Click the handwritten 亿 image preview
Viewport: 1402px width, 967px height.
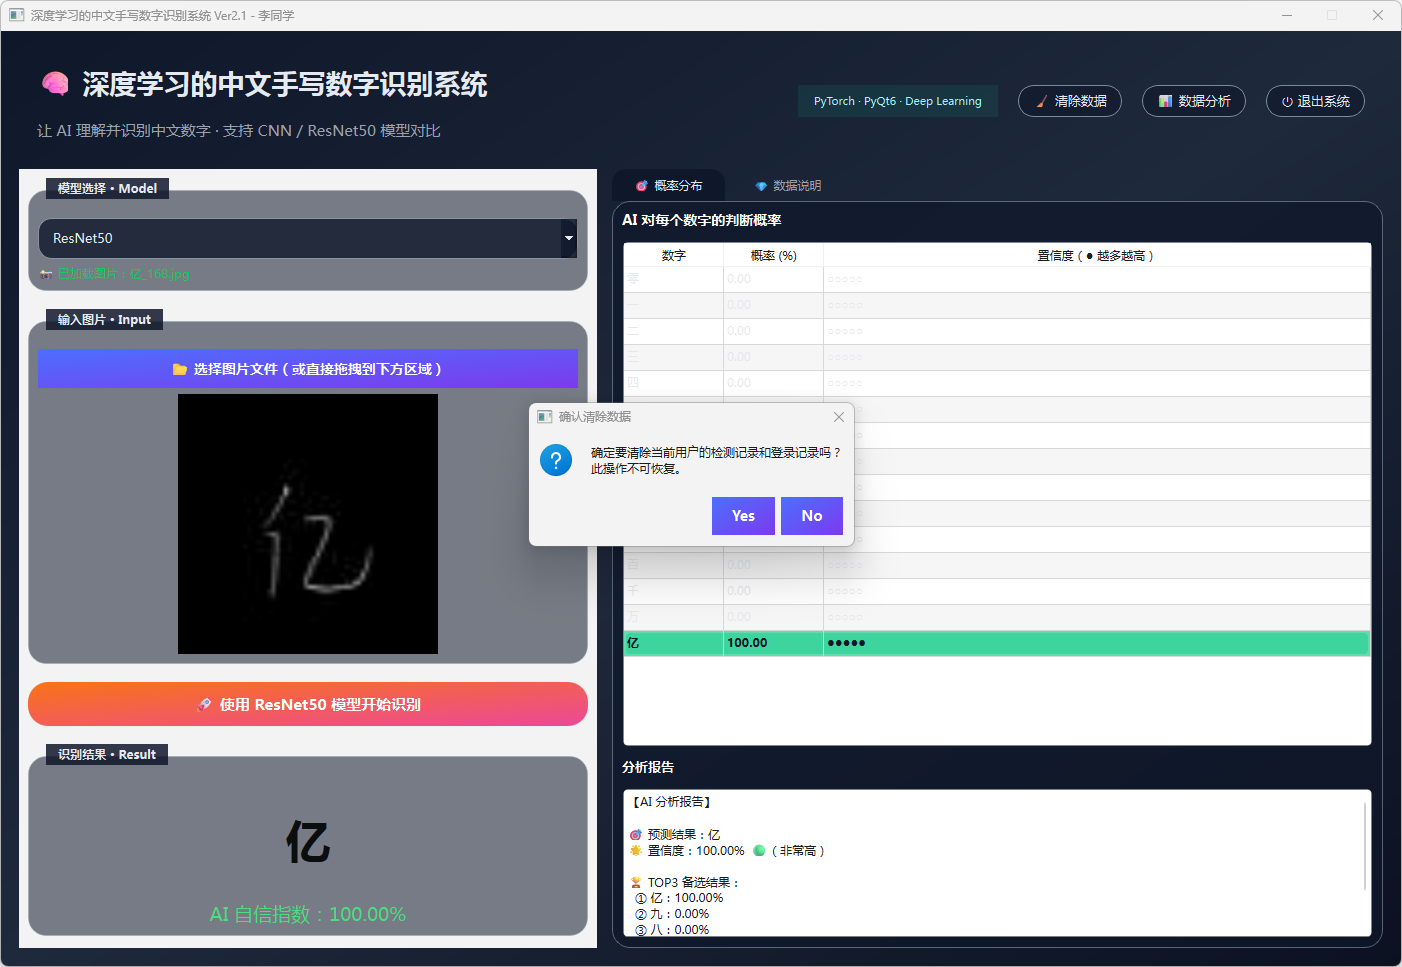click(308, 524)
